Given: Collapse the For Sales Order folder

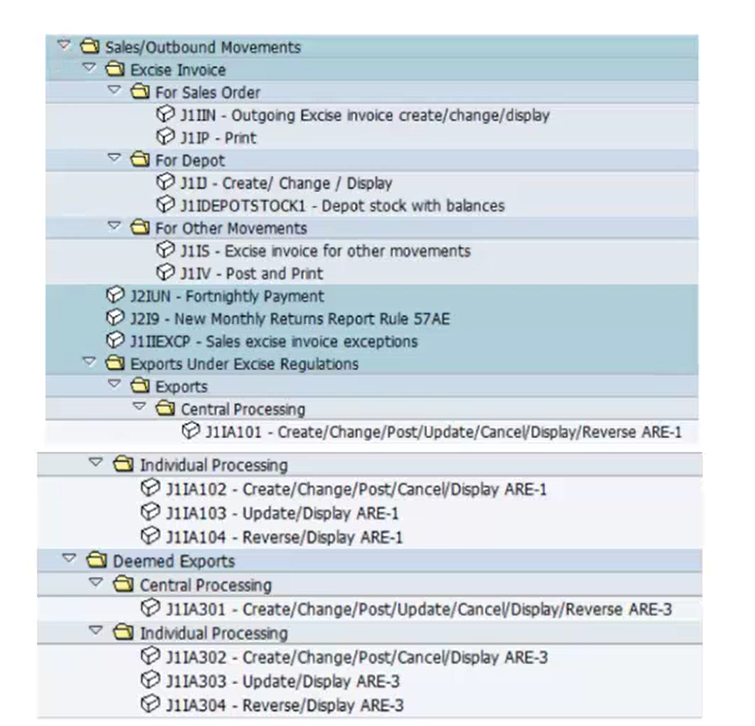Looking at the screenshot, I should click(x=114, y=90).
